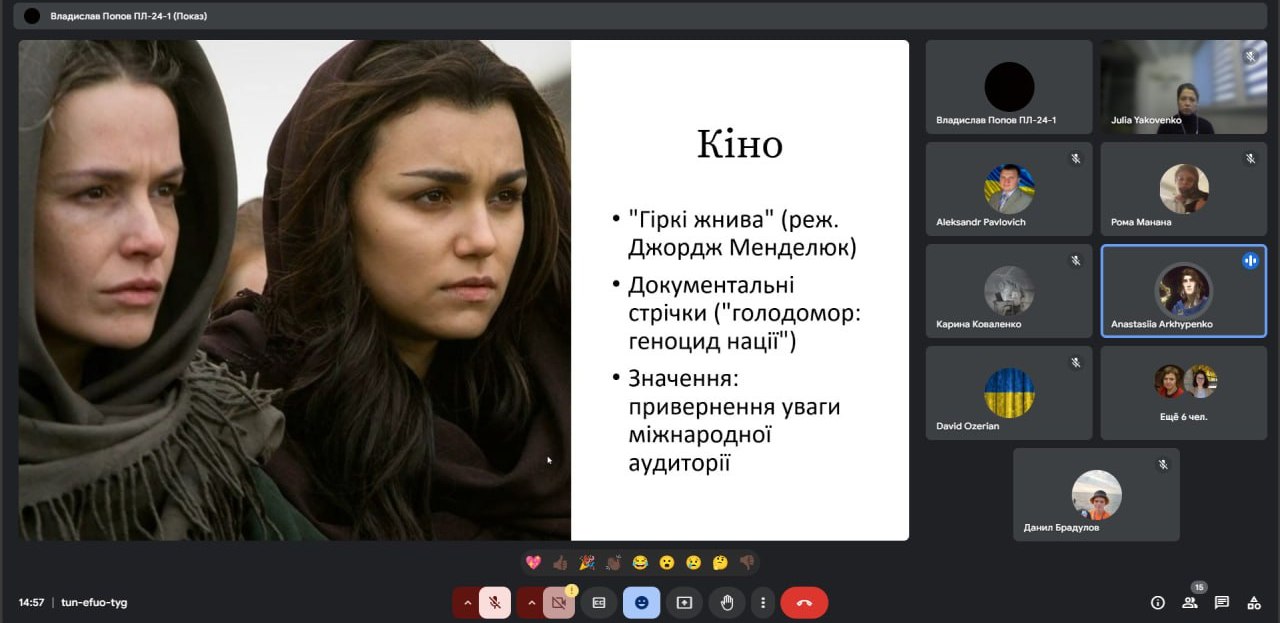The image size is (1280, 623).
Task: Select Рома Манана participant tile
Action: tap(1184, 189)
